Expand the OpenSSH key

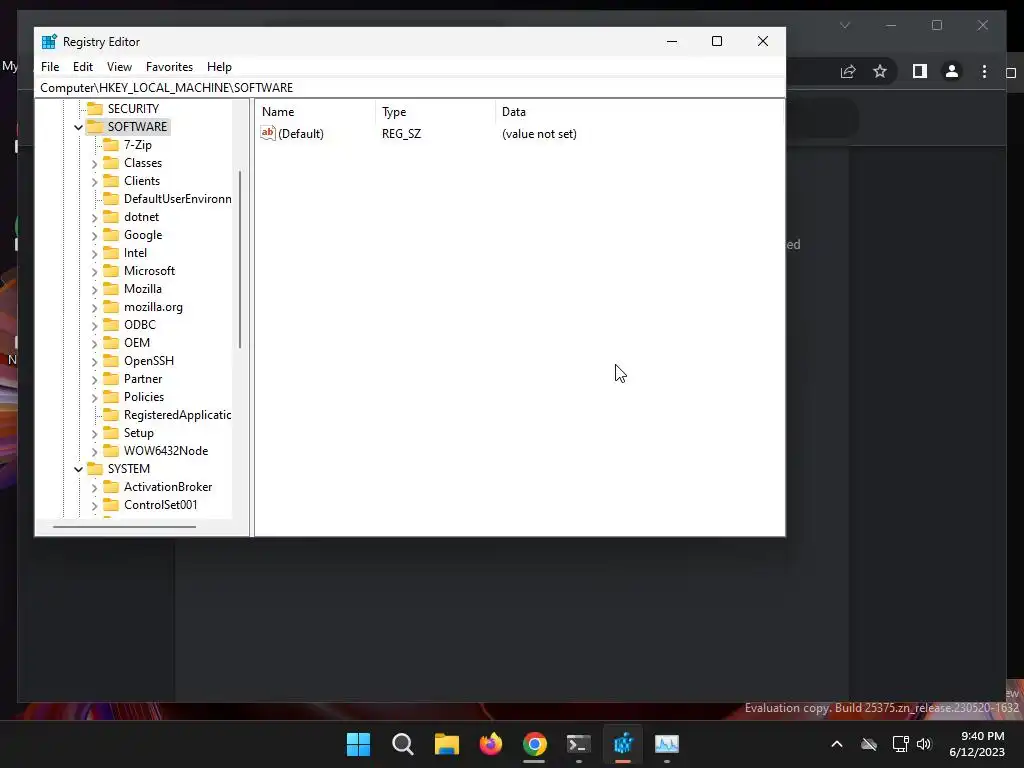click(x=95, y=361)
